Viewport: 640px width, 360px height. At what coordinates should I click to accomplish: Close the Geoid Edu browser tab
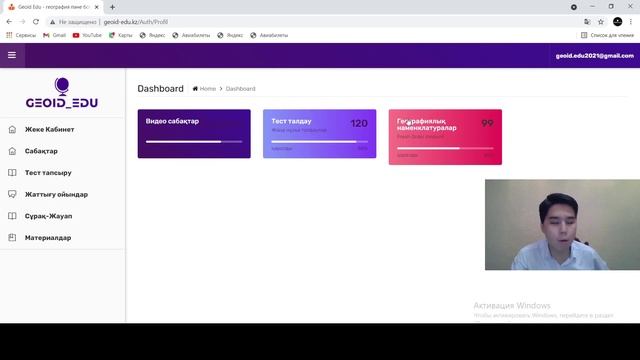coord(97,7)
